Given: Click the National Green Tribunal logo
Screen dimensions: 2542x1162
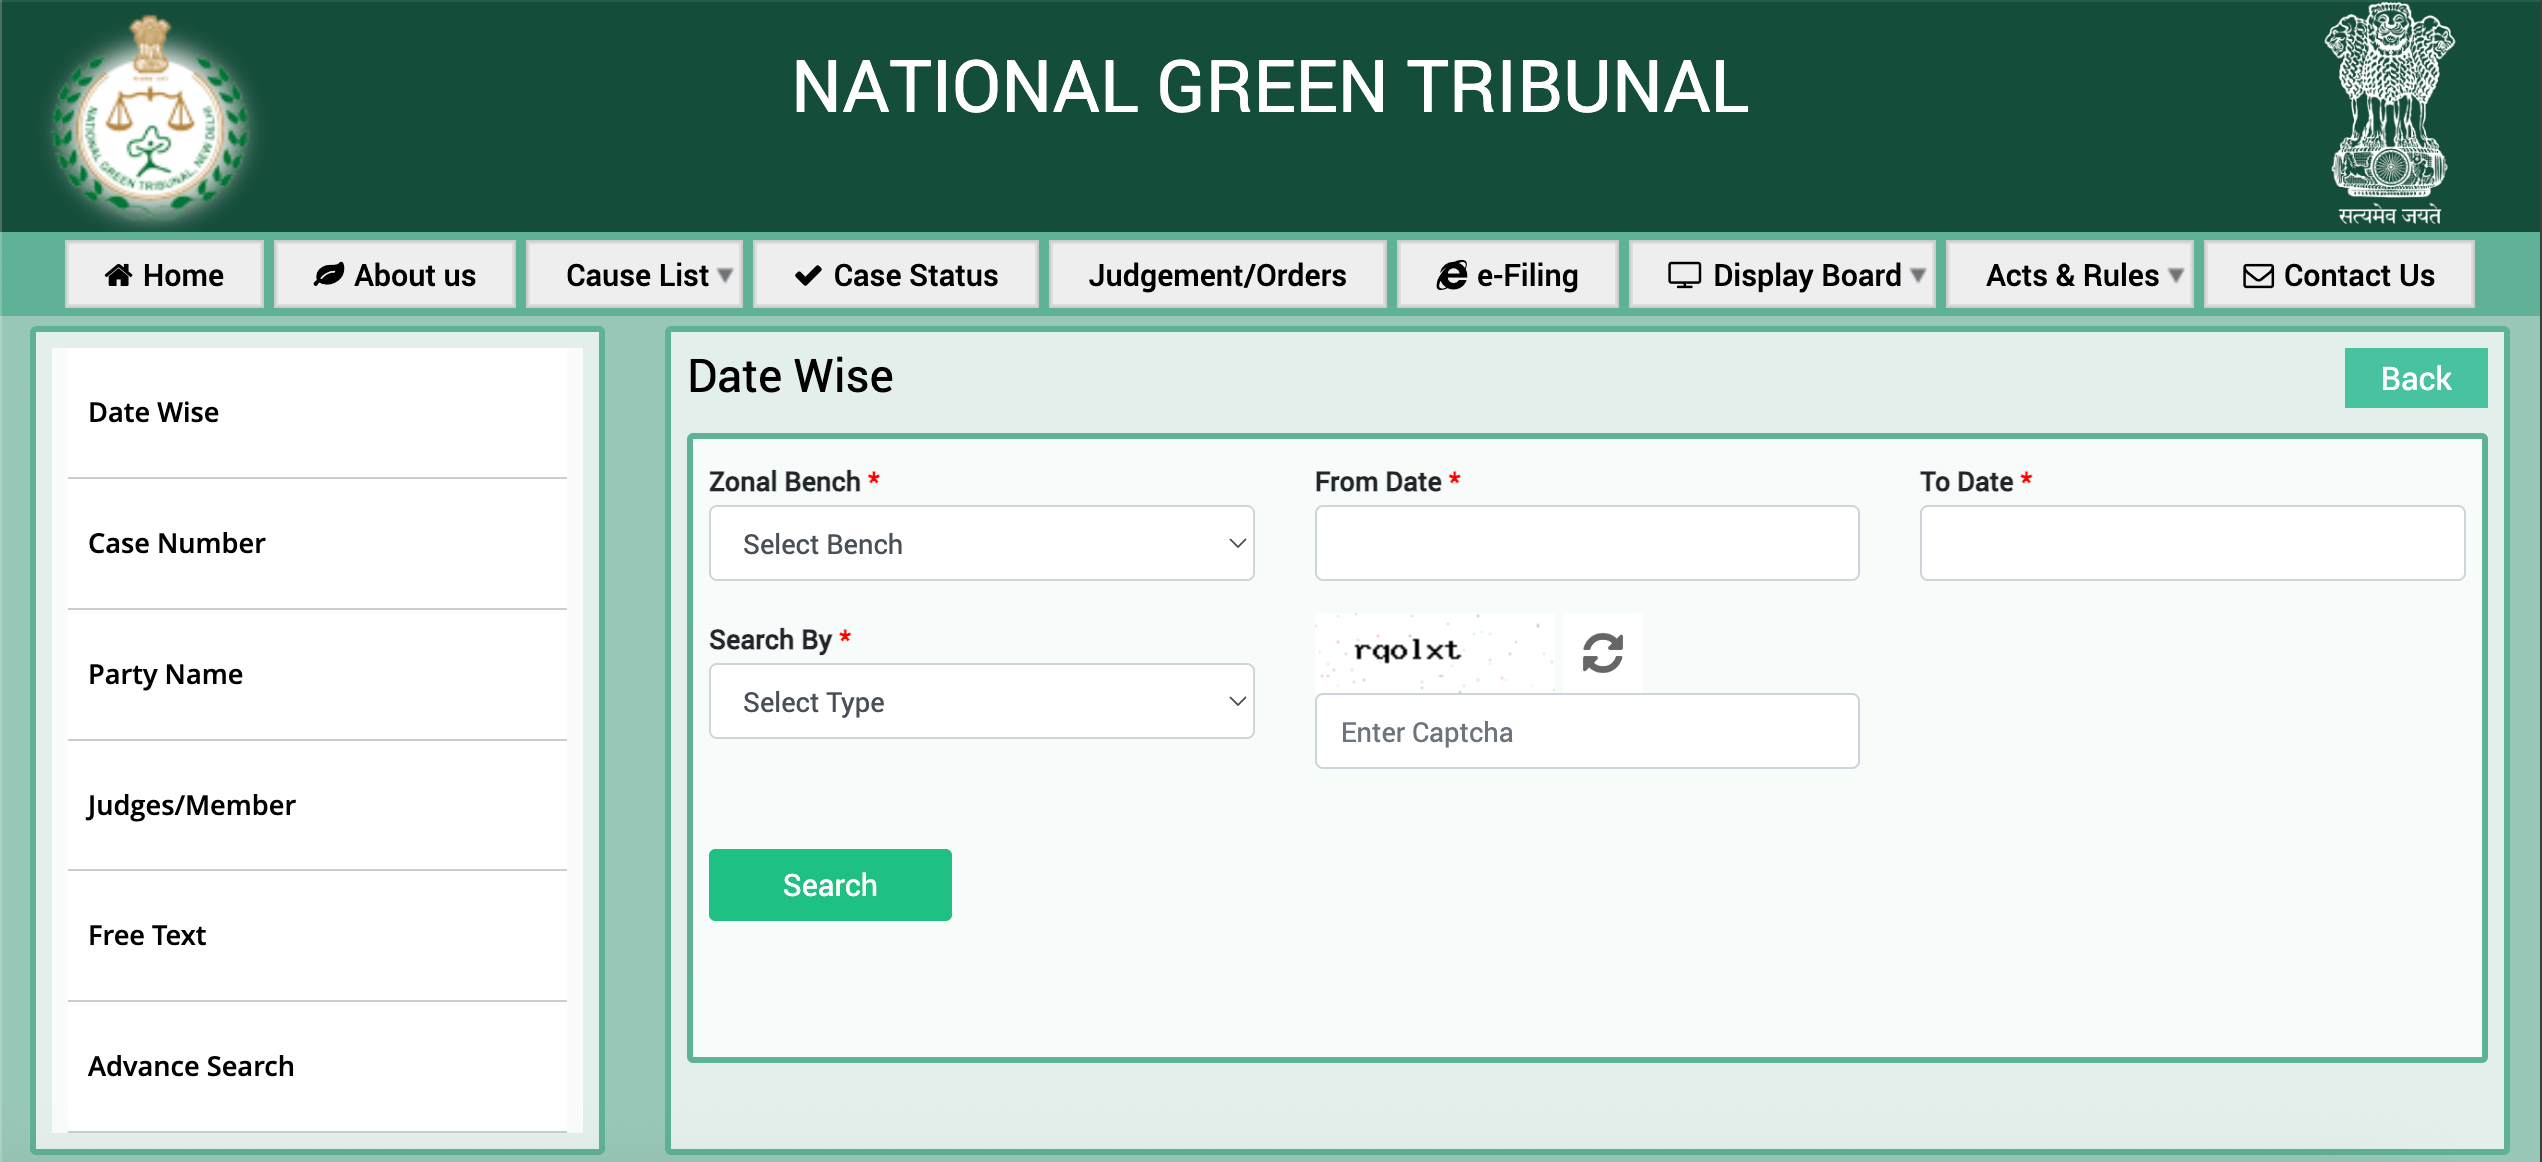Looking at the screenshot, I should pos(151,118).
